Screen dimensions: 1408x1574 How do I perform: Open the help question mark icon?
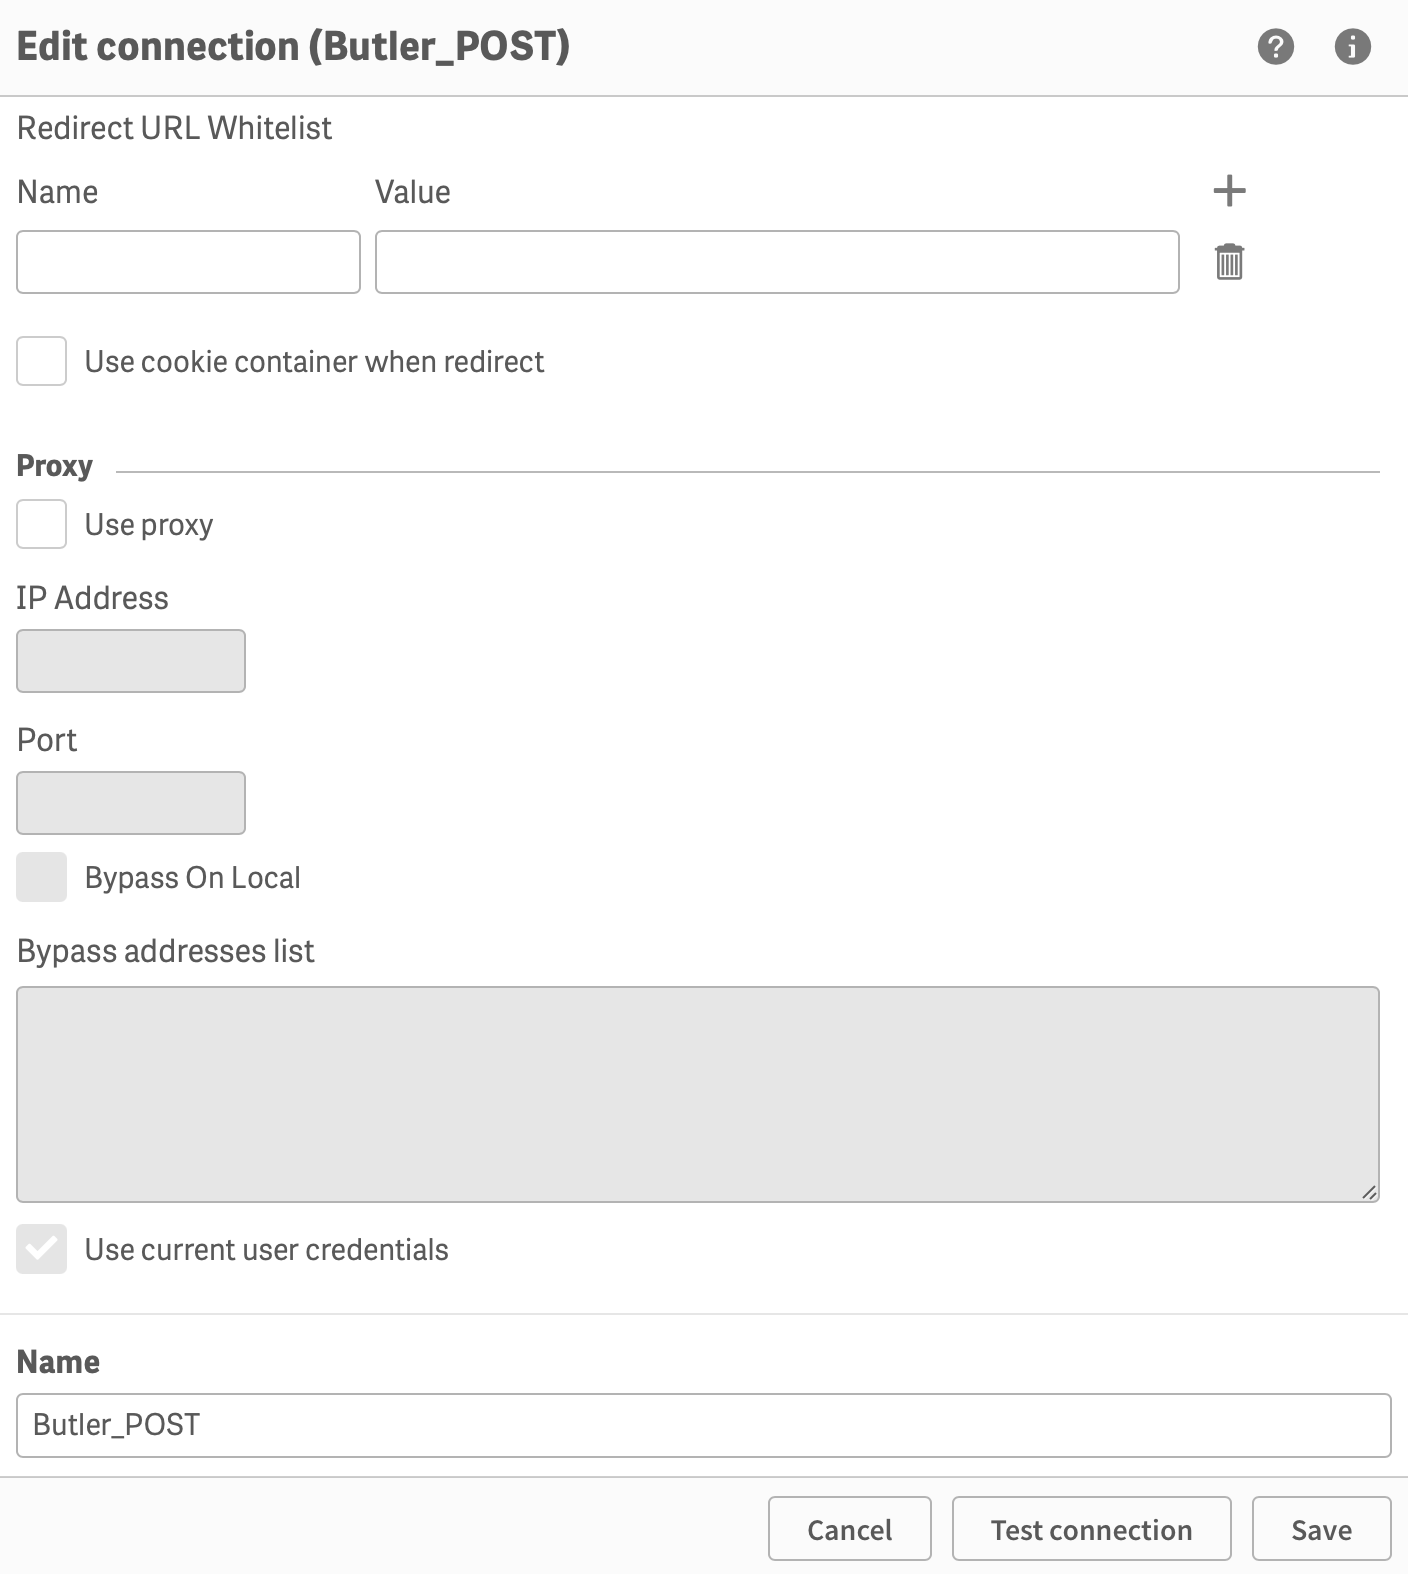click(1275, 46)
